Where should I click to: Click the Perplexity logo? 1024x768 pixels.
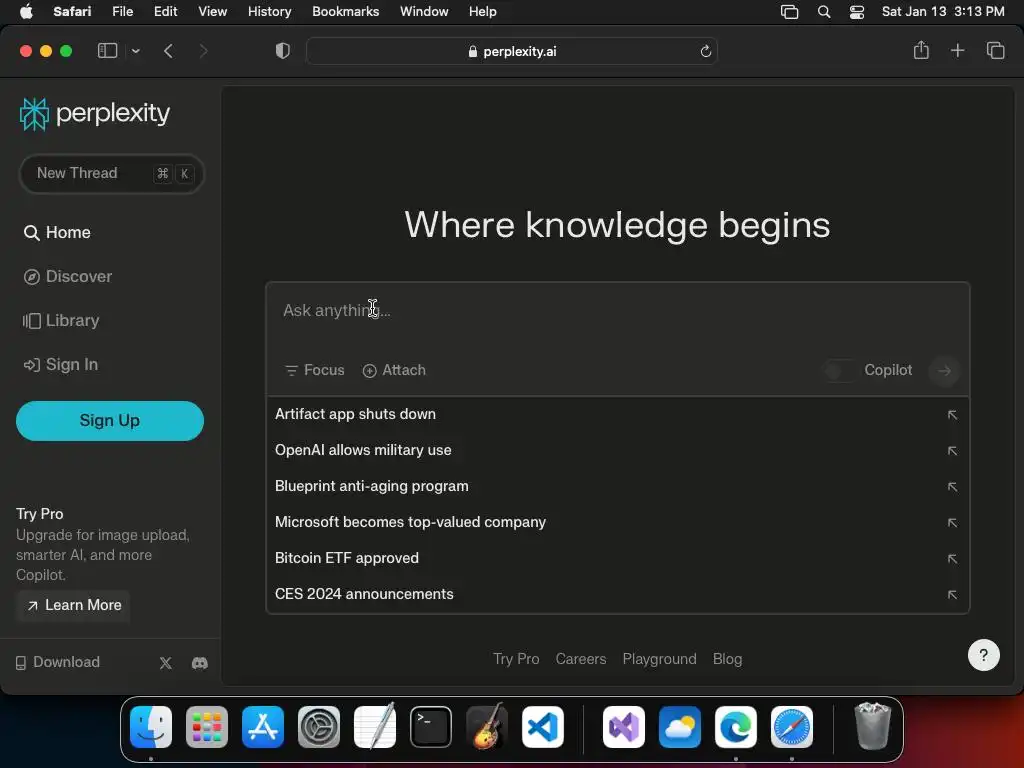pyautogui.click(x=95, y=114)
